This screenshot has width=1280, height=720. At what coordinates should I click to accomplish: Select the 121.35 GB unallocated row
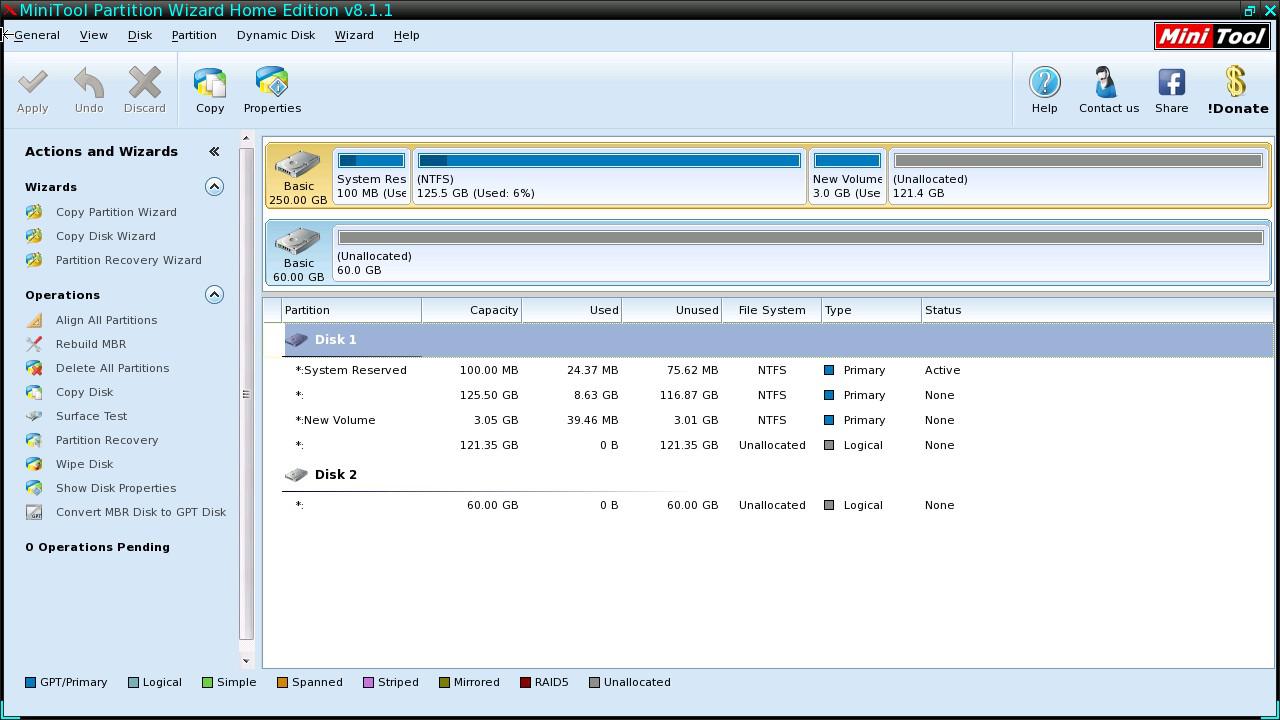coord(778,445)
